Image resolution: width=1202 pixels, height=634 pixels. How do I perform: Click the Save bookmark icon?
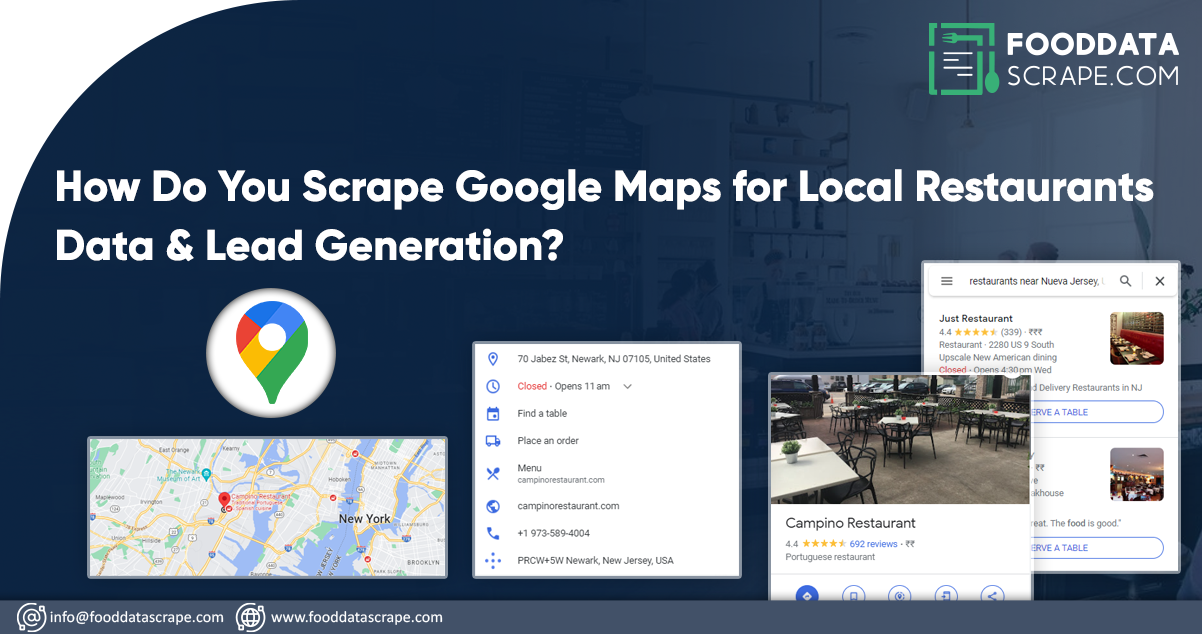[853, 595]
